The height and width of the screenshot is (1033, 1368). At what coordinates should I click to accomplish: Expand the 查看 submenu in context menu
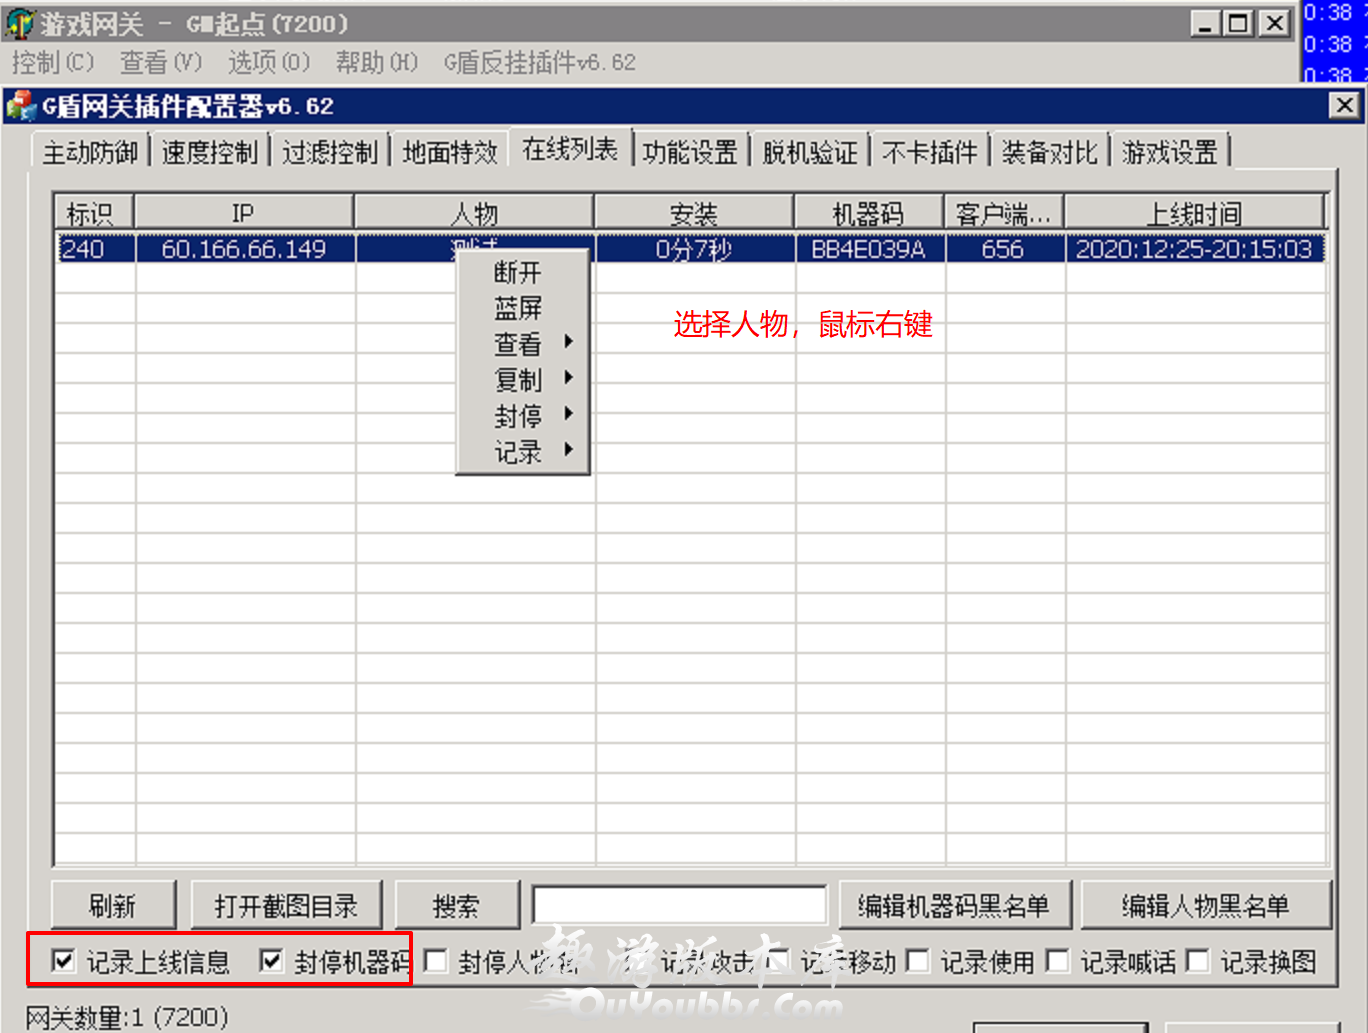pyautogui.click(x=522, y=344)
